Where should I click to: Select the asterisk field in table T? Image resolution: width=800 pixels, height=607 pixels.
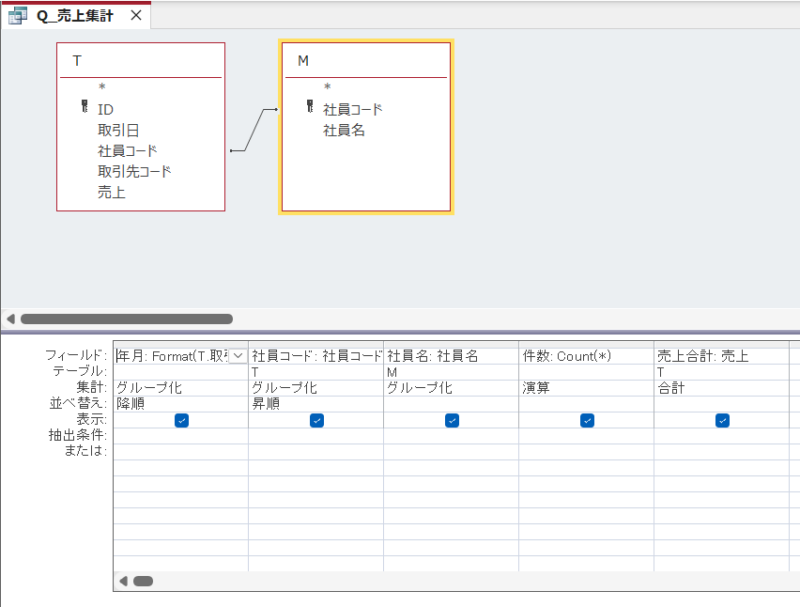(101, 88)
